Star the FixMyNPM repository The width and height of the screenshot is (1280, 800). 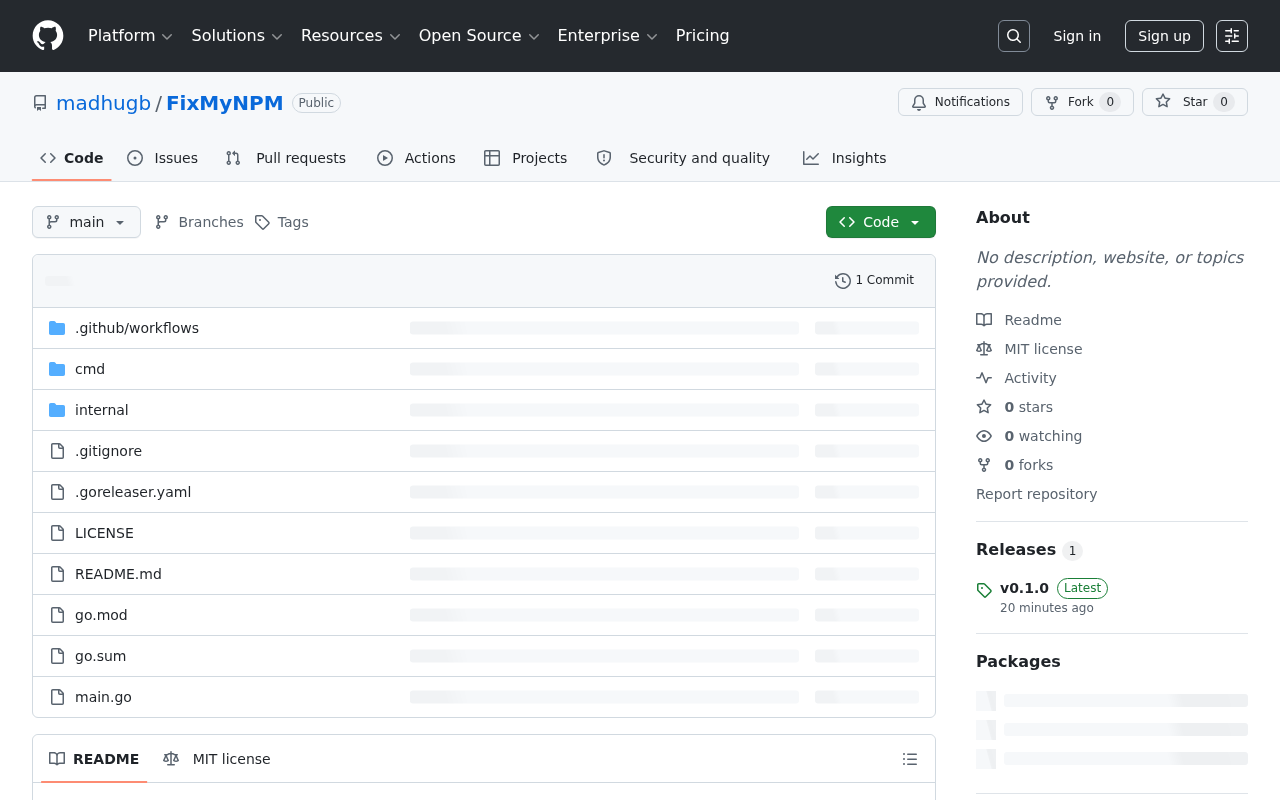point(1195,102)
